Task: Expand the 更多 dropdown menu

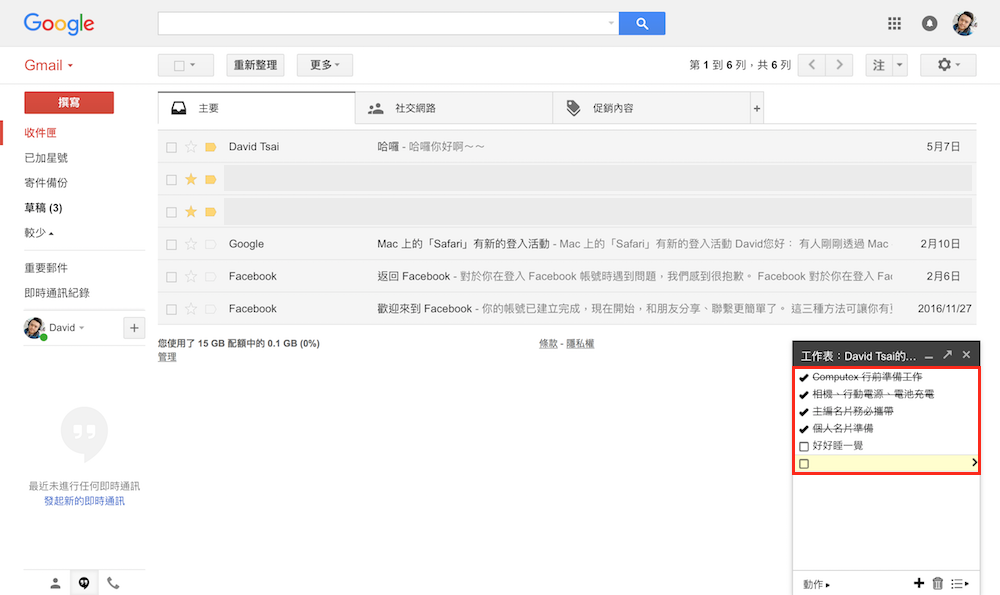Action: point(324,65)
